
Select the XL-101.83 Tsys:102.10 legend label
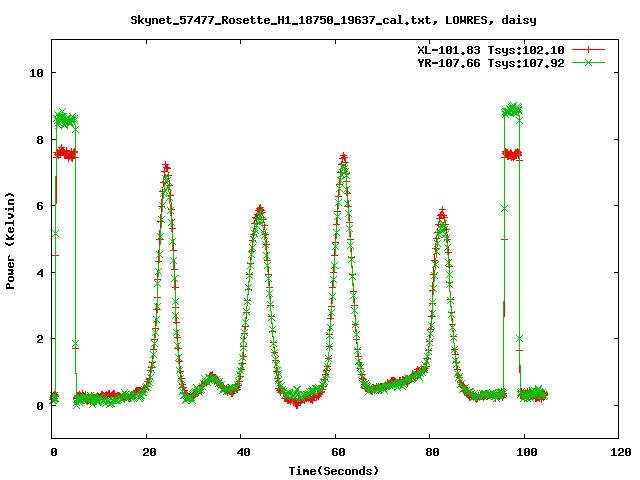[x=491, y=50]
